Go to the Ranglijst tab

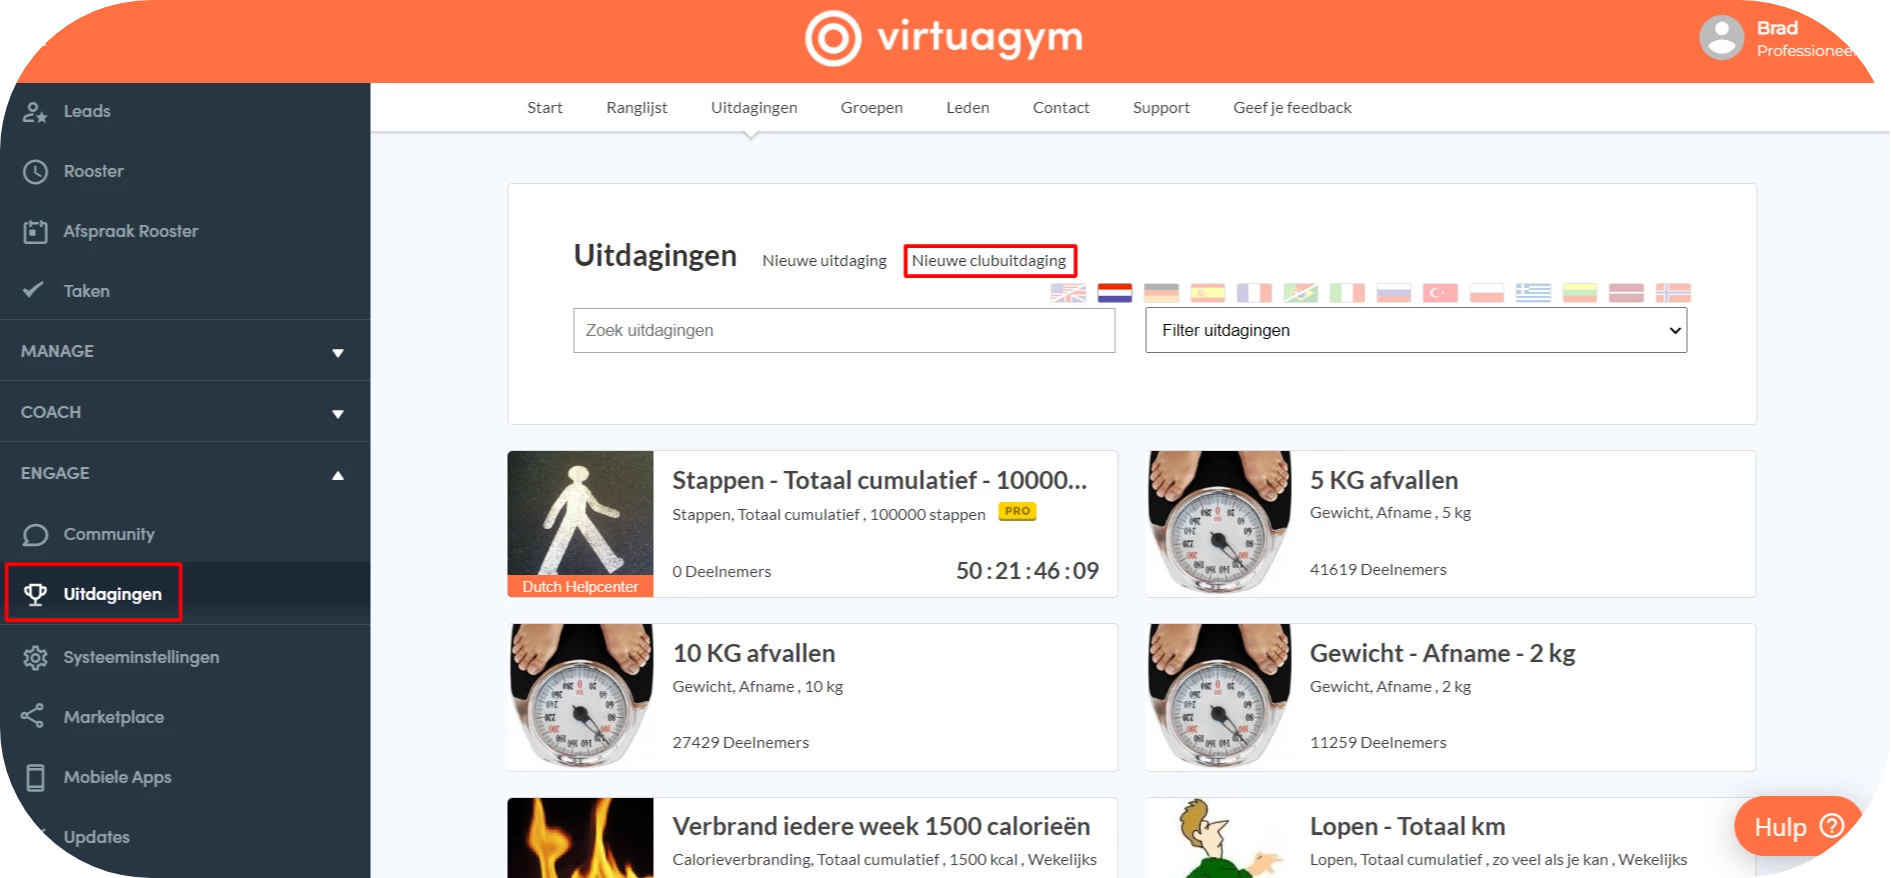637,108
